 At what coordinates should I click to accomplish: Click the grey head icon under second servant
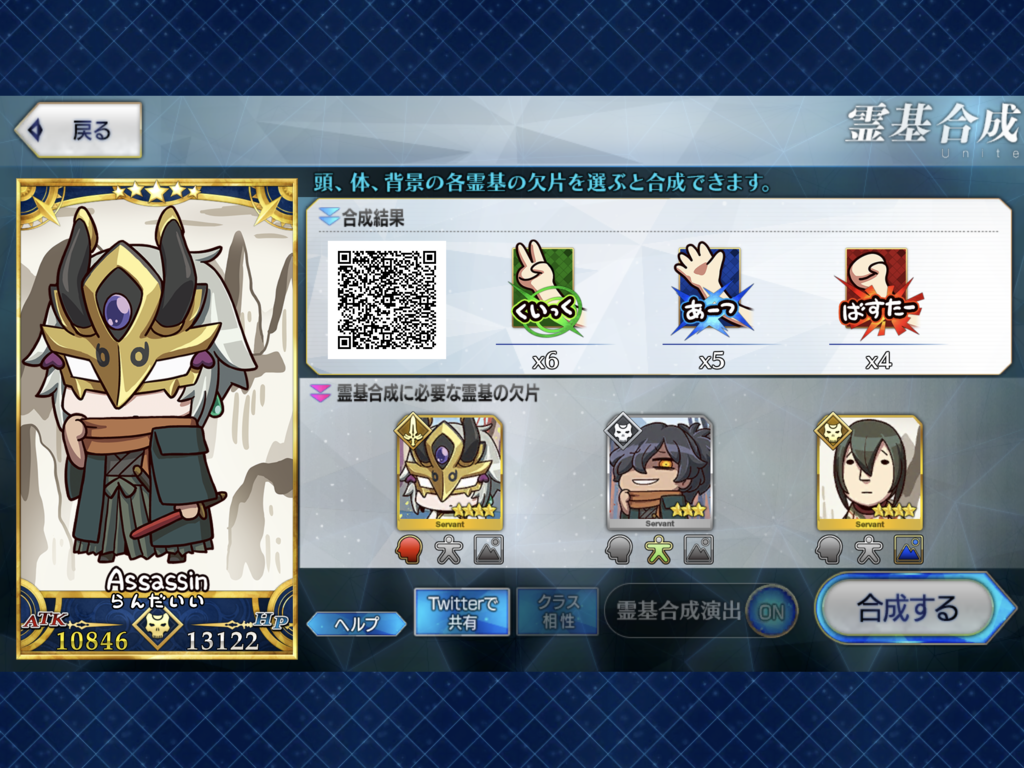pyautogui.click(x=619, y=550)
